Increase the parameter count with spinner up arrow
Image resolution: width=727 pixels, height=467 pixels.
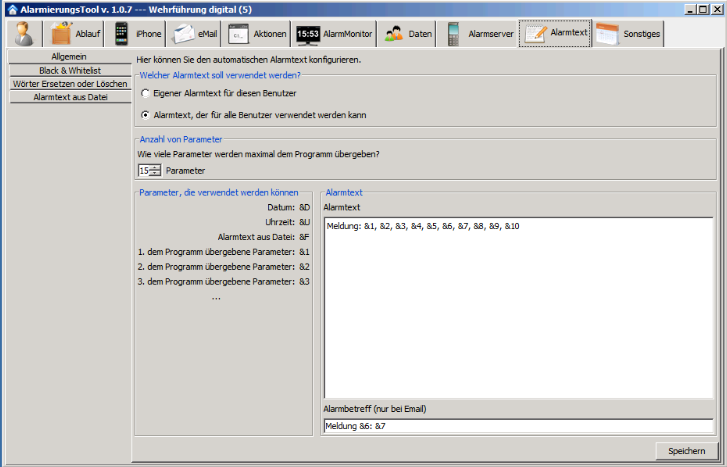point(155,167)
